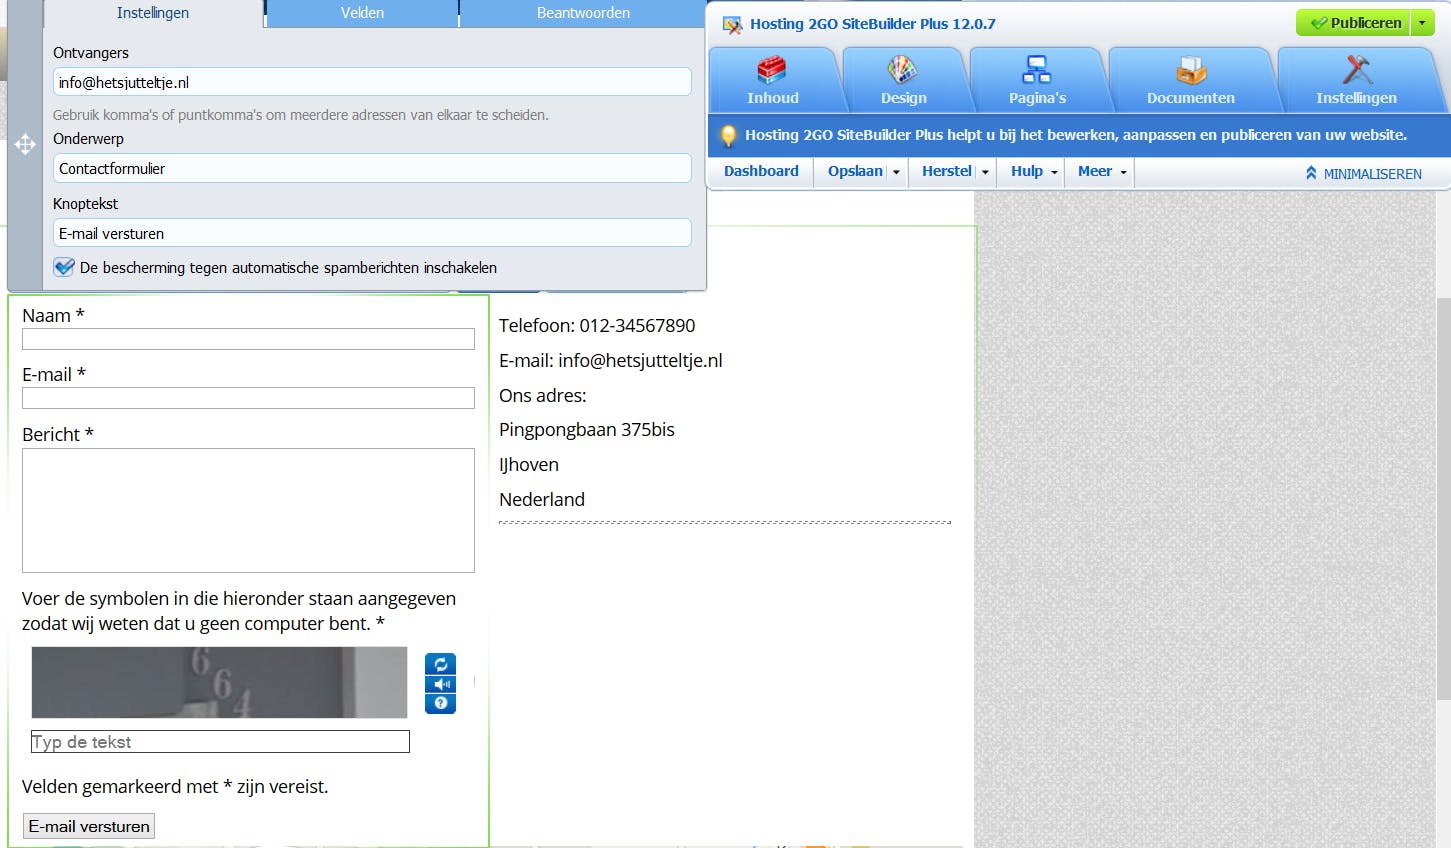Image resolution: width=1451 pixels, height=848 pixels.
Task: Go to the Dashboard
Action: (761, 172)
